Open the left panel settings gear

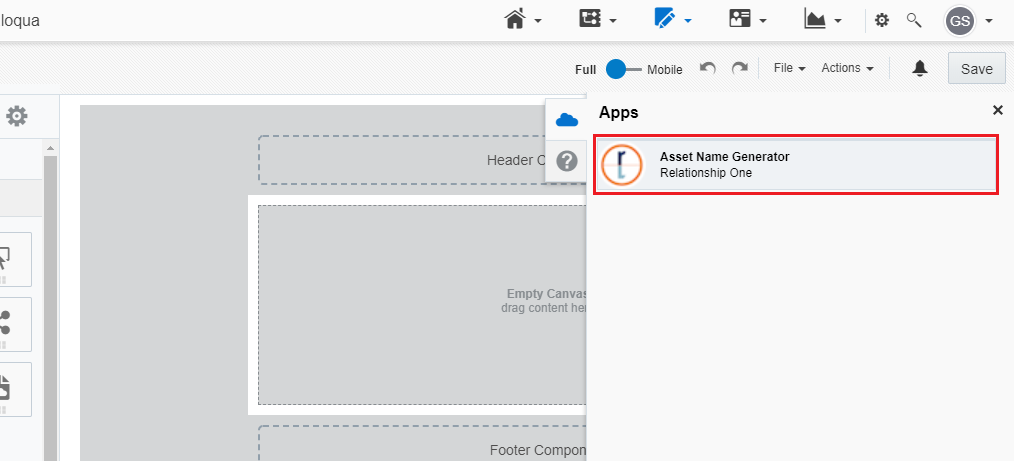click(17, 116)
